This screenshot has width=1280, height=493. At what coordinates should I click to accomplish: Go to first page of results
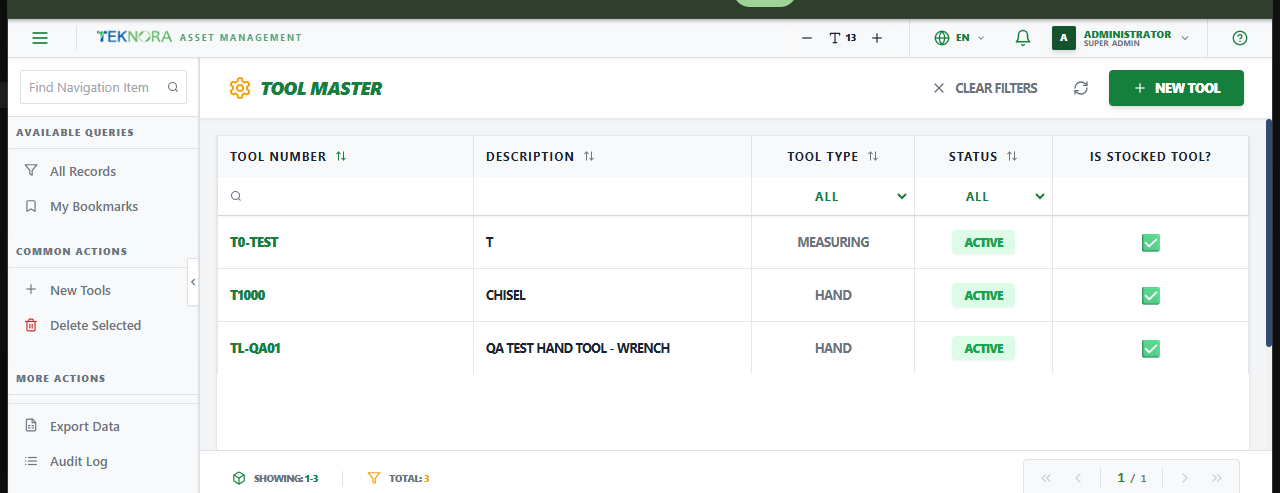1046,478
